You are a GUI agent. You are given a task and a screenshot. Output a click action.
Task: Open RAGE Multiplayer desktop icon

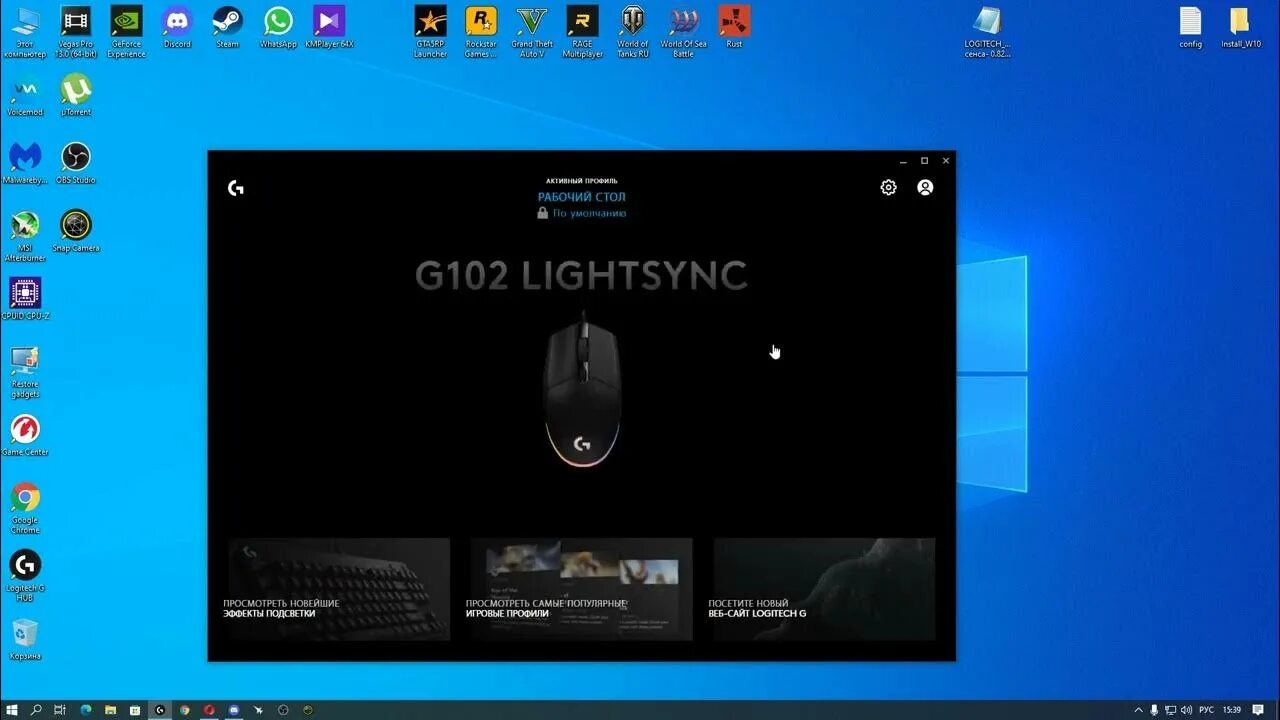[583, 32]
